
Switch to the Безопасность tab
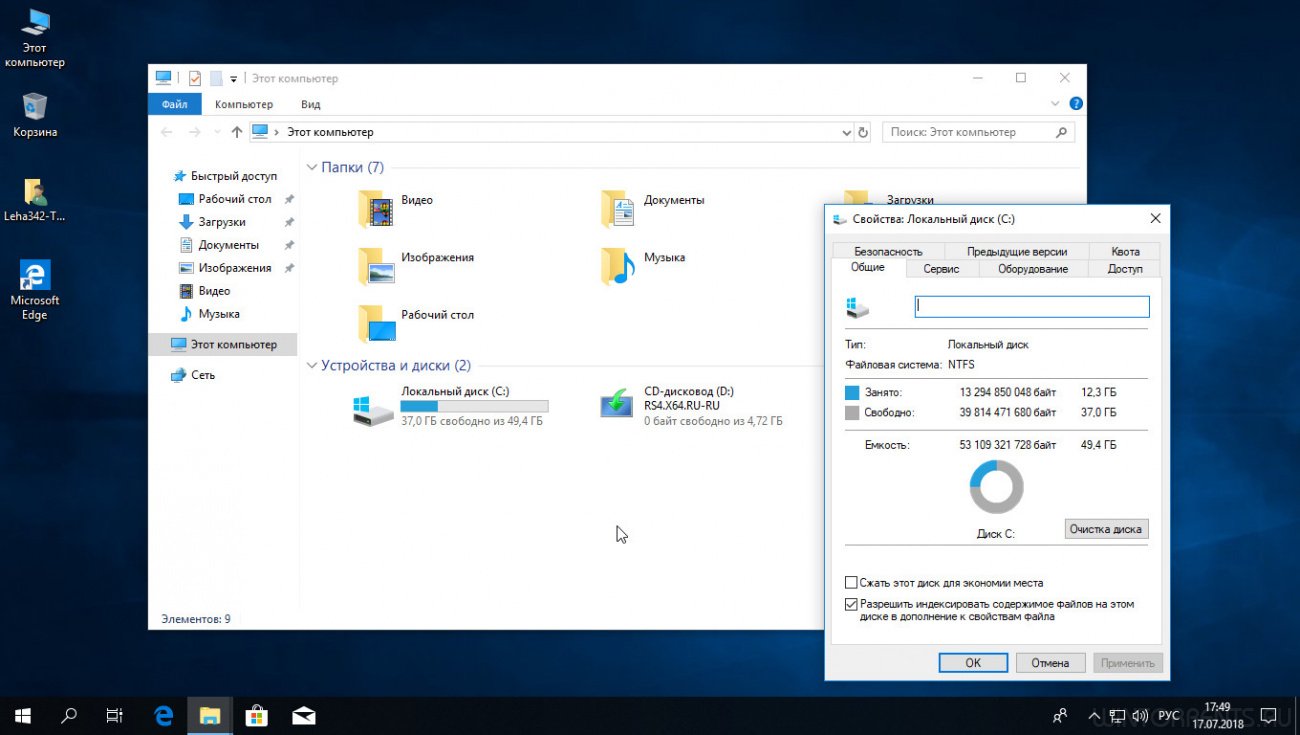click(x=888, y=251)
